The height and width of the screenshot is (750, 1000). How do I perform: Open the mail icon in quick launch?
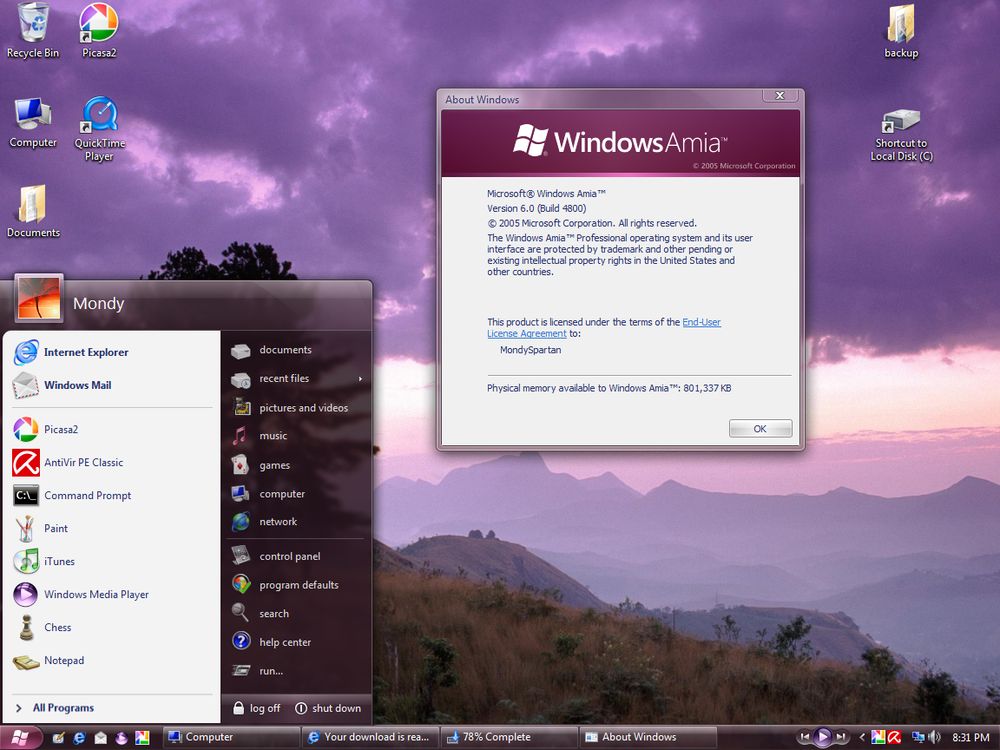point(100,738)
